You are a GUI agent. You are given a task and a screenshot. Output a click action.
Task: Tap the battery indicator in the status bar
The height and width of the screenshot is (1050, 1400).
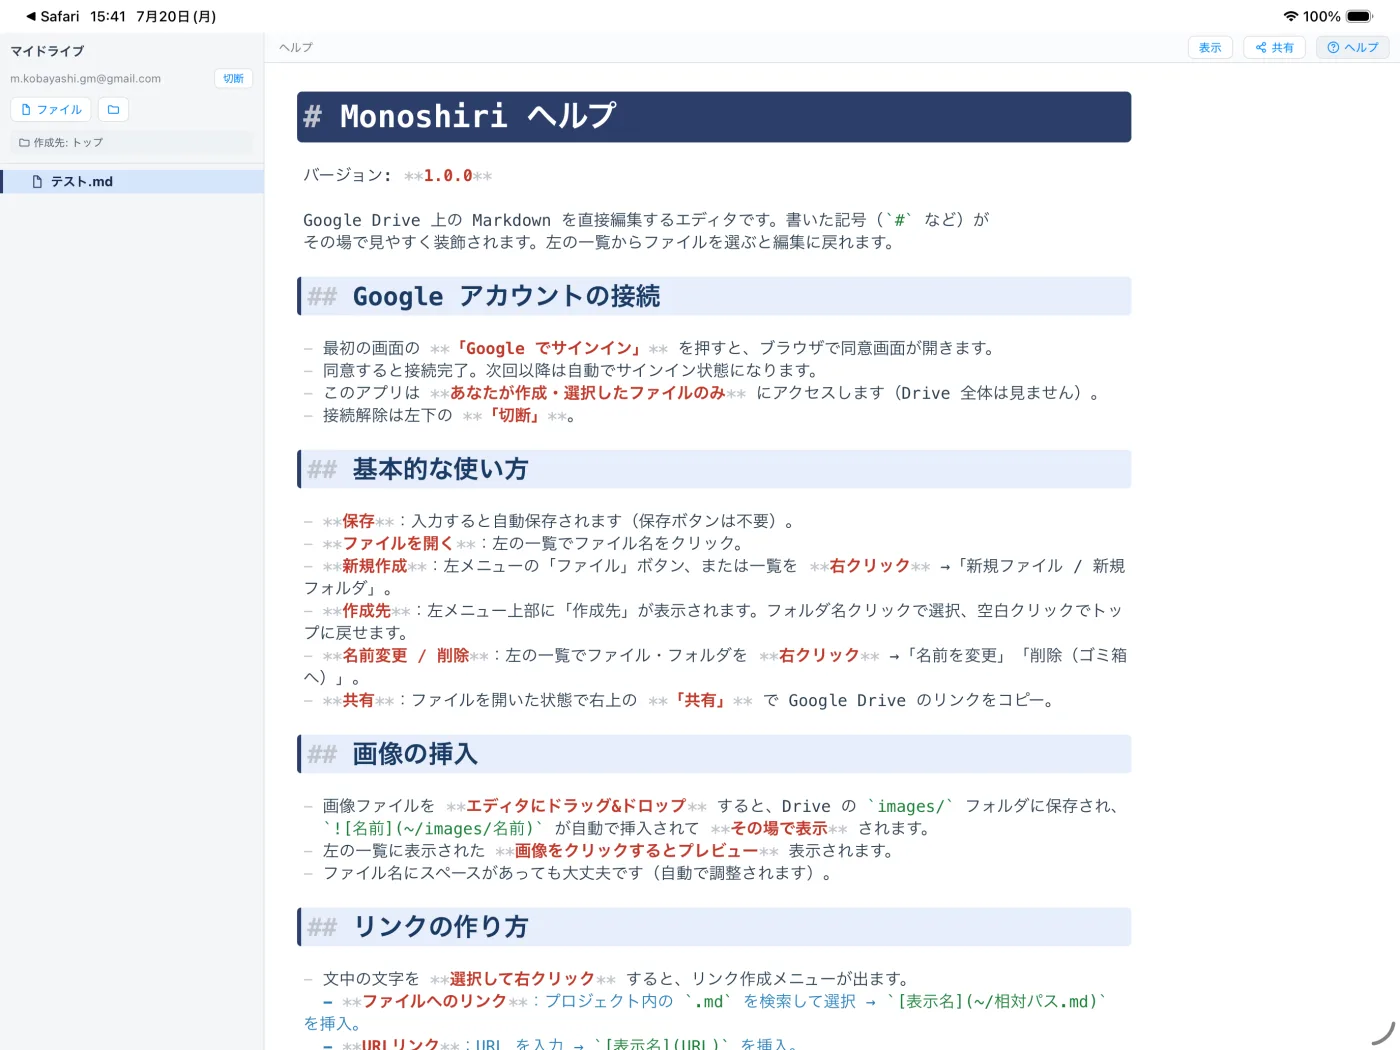coord(1360,16)
